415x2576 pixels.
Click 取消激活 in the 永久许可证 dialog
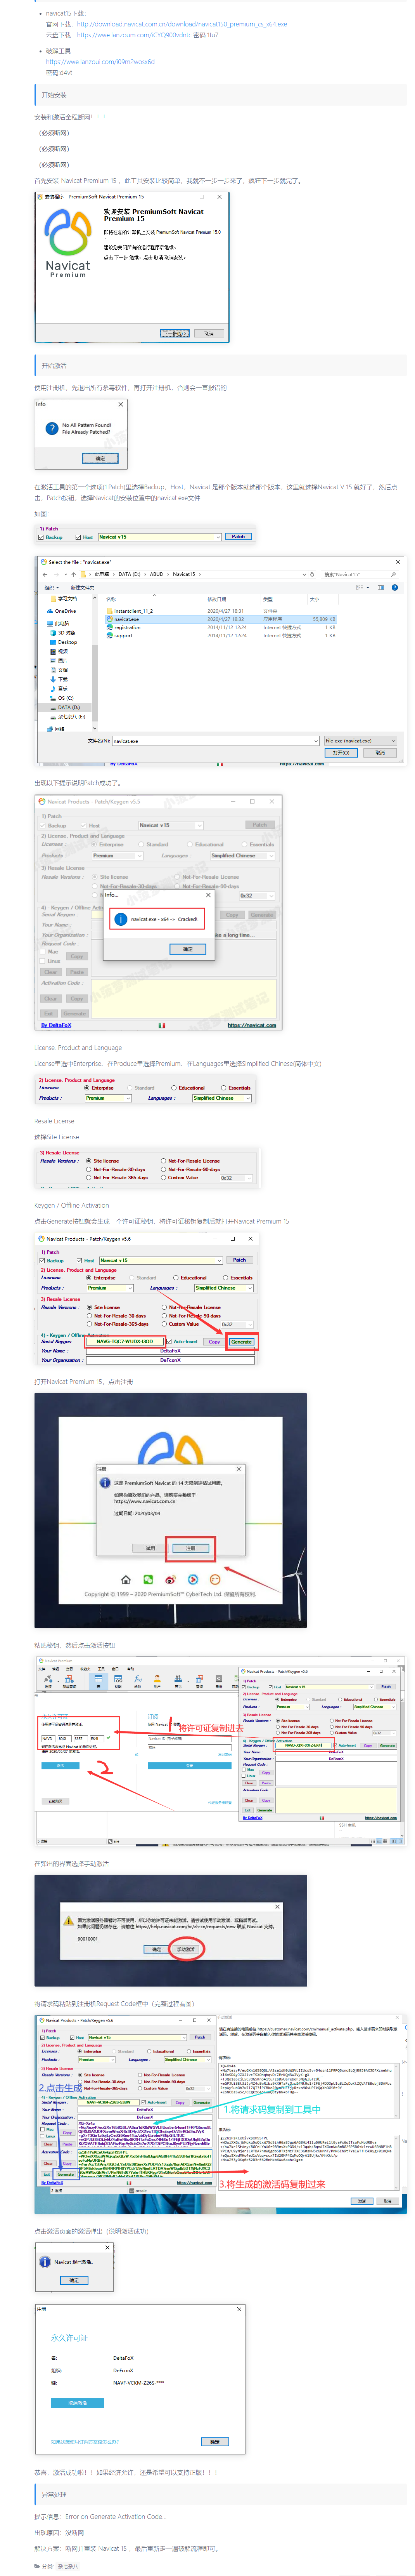pos(77,2402)
